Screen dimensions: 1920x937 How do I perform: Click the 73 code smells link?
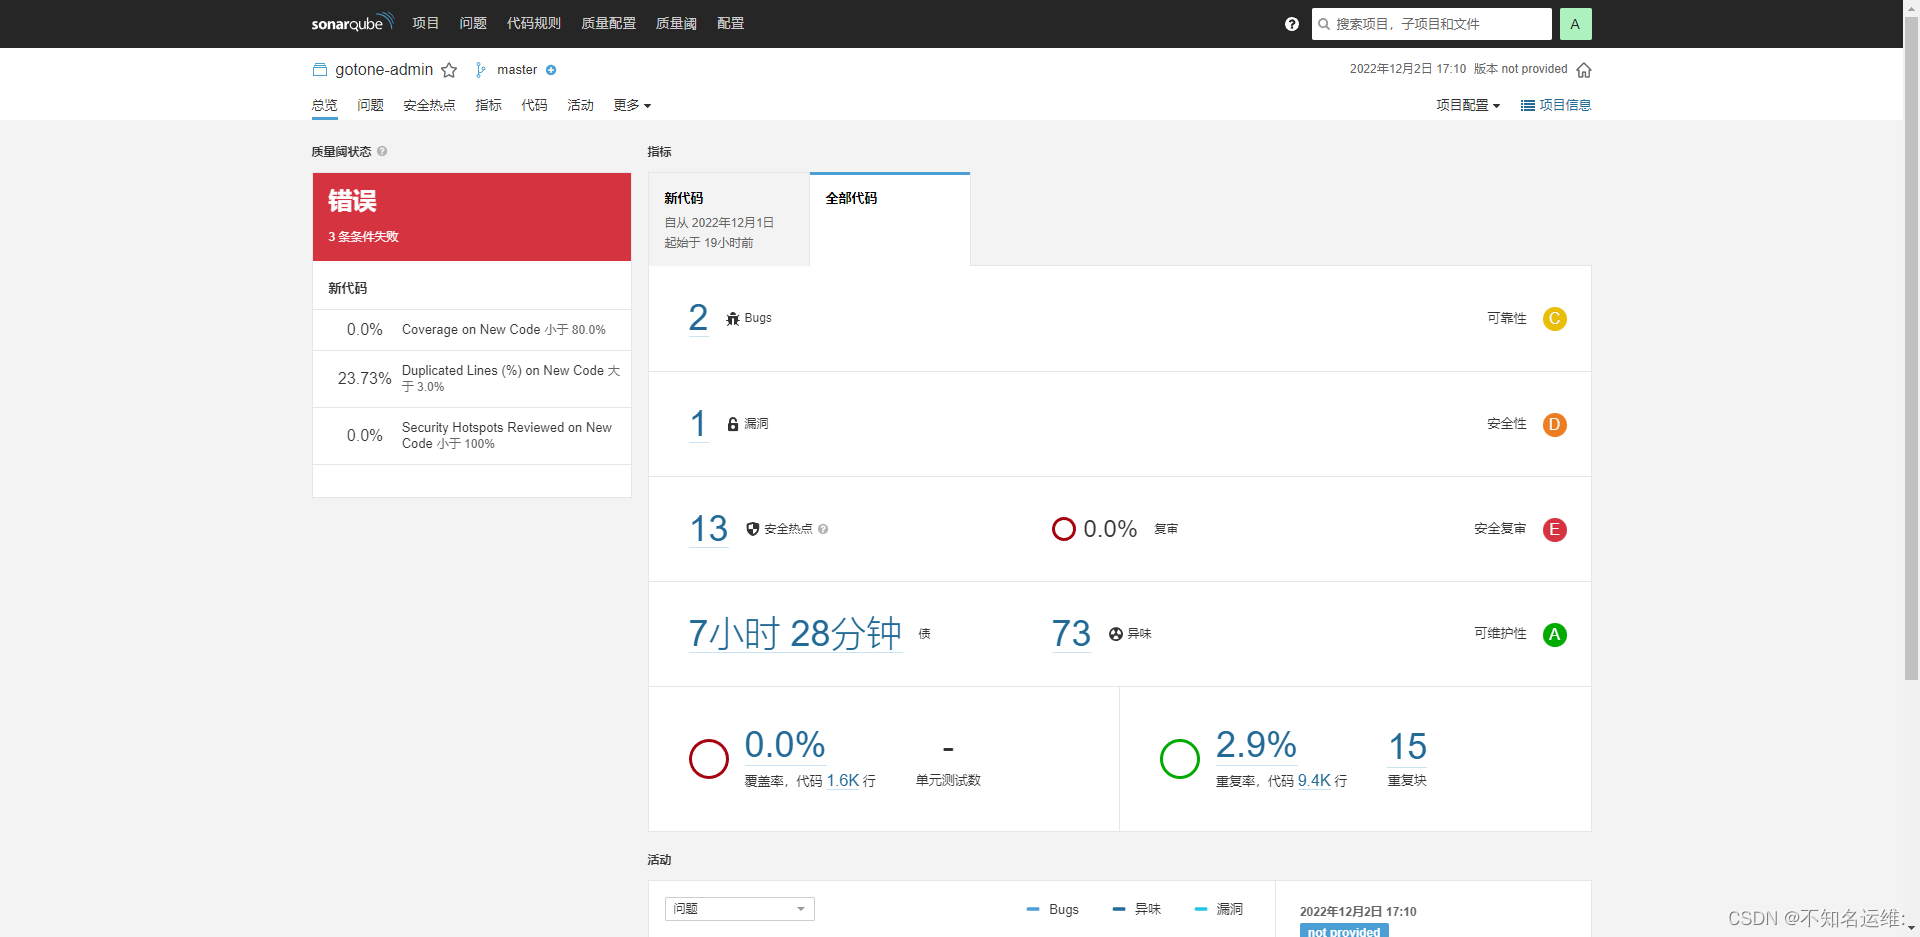(x=1071, y=633)
